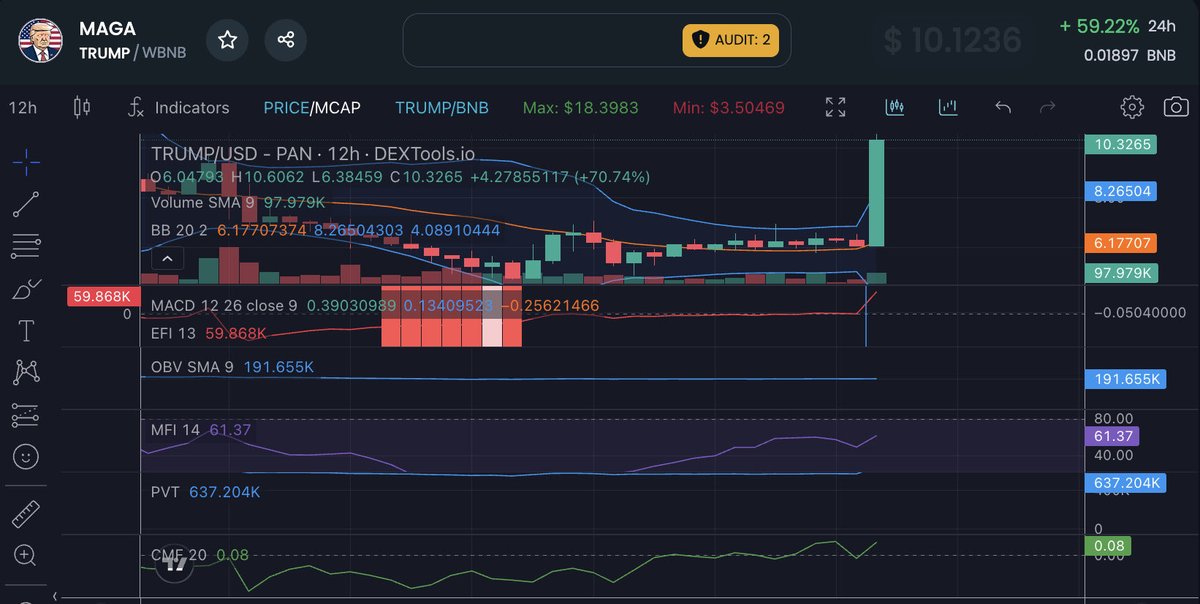Select the PVT indicator legend
1200x604 pixels.
coord(205,492)
